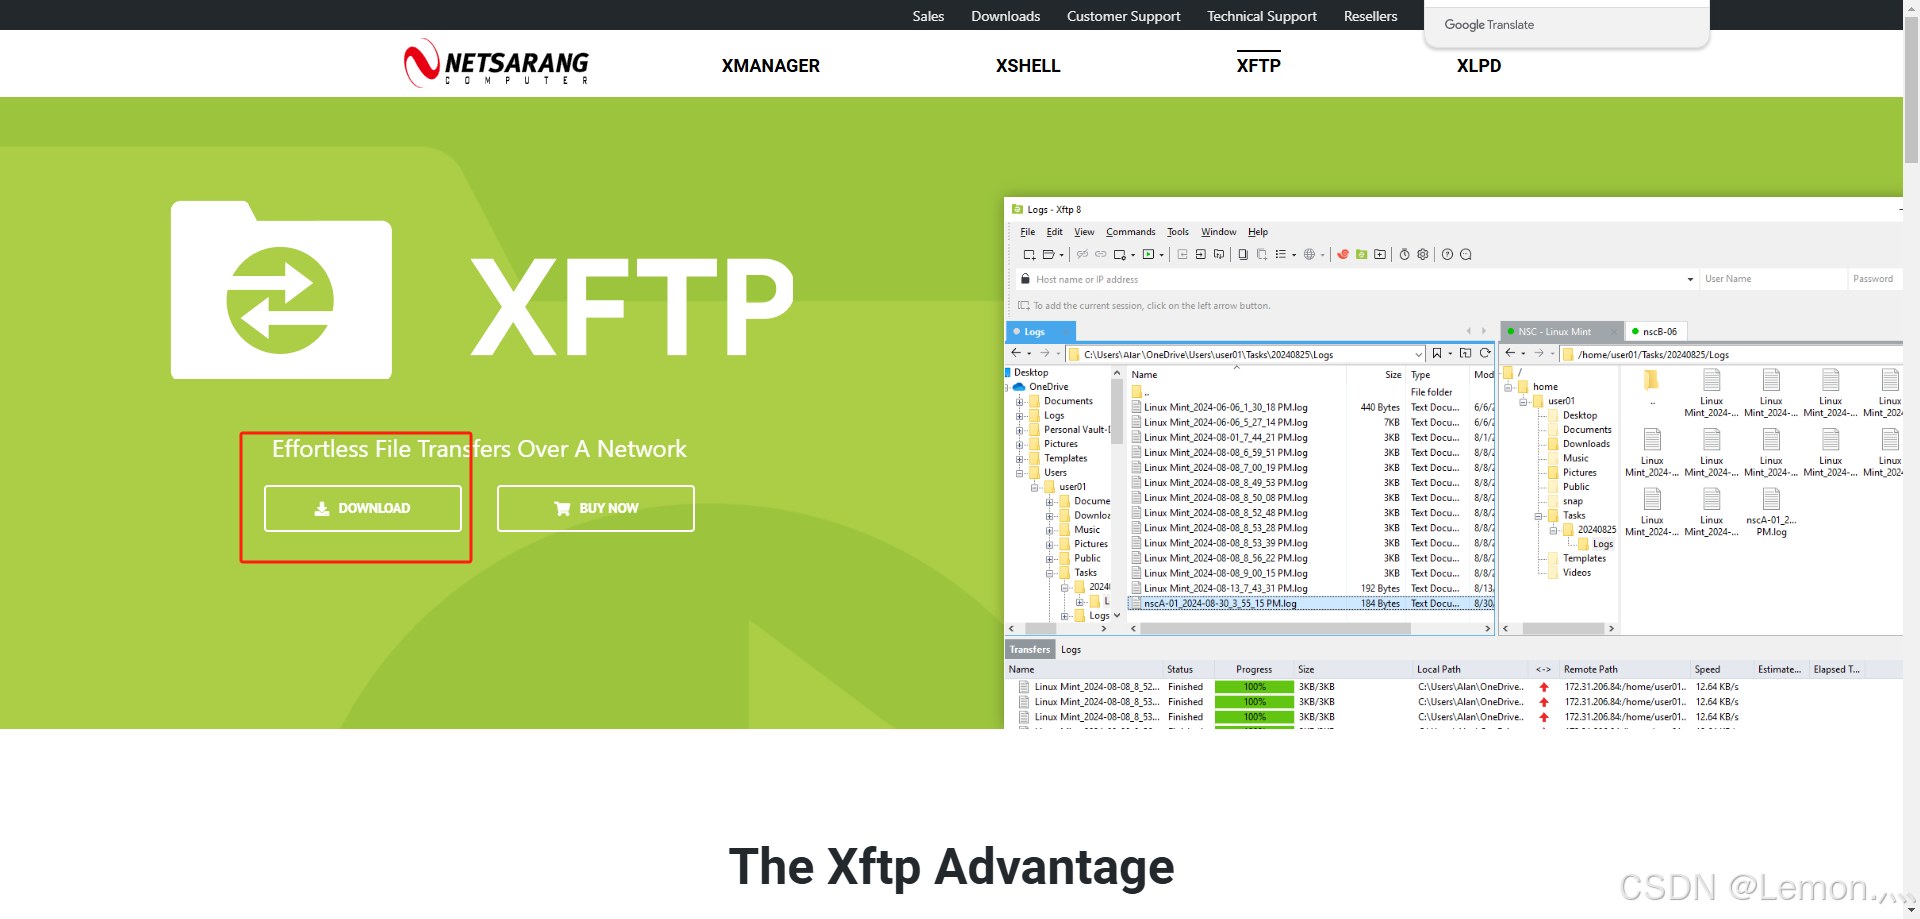Collapse the Users folder in local tree
The height and width of the screenshot is (919, 1920).
click(x=1020, y=473)
